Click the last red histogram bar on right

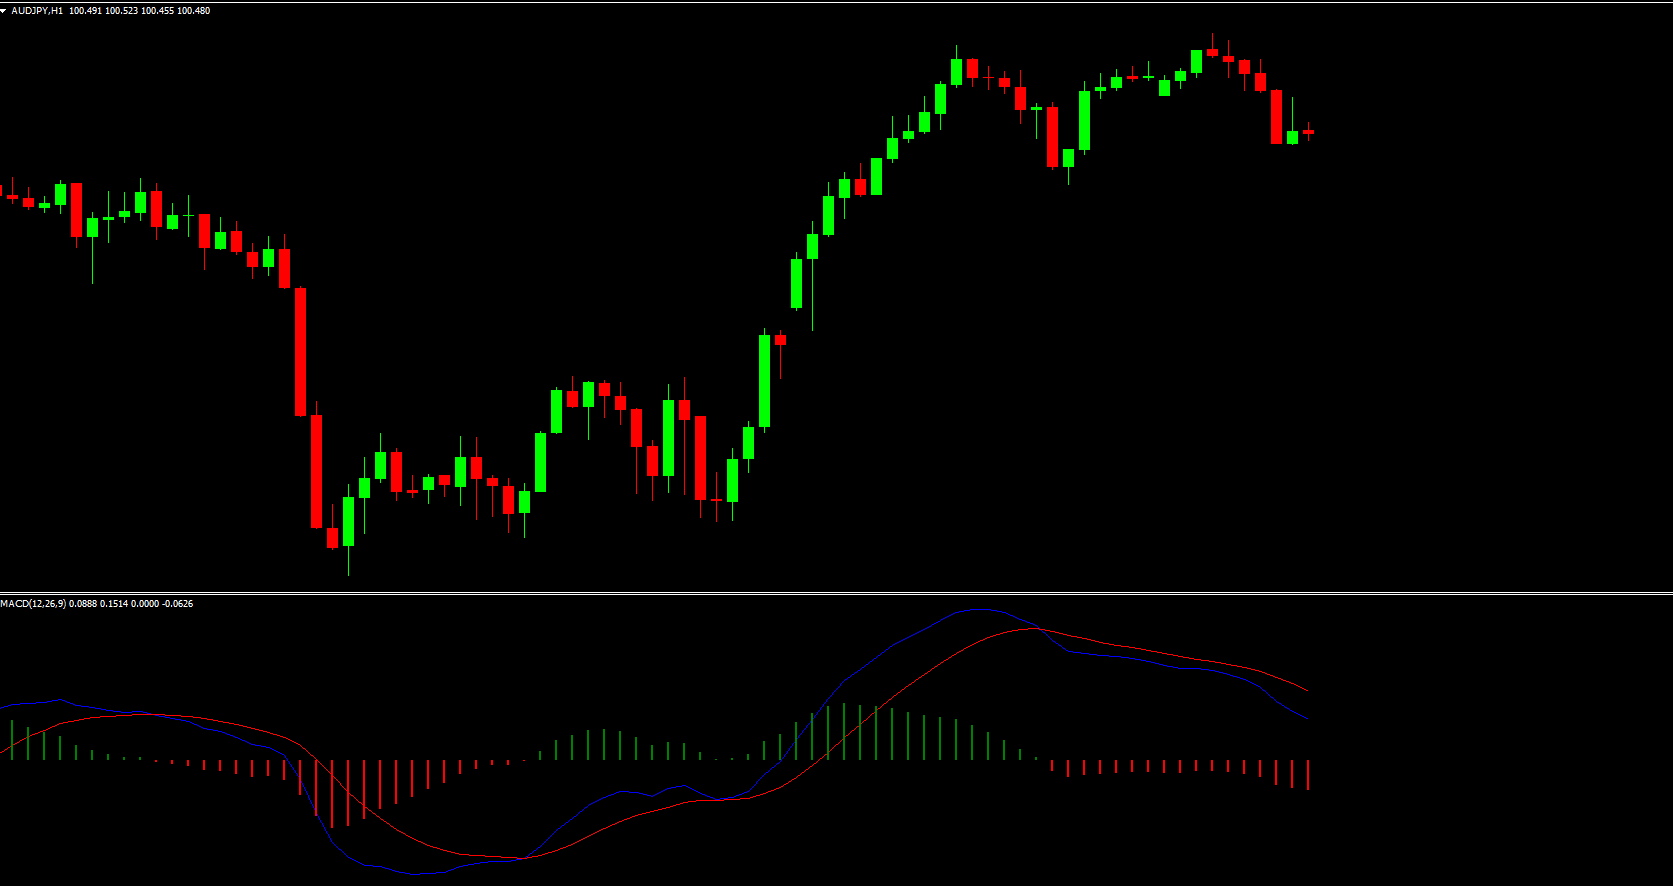(x=1308, y=774)
